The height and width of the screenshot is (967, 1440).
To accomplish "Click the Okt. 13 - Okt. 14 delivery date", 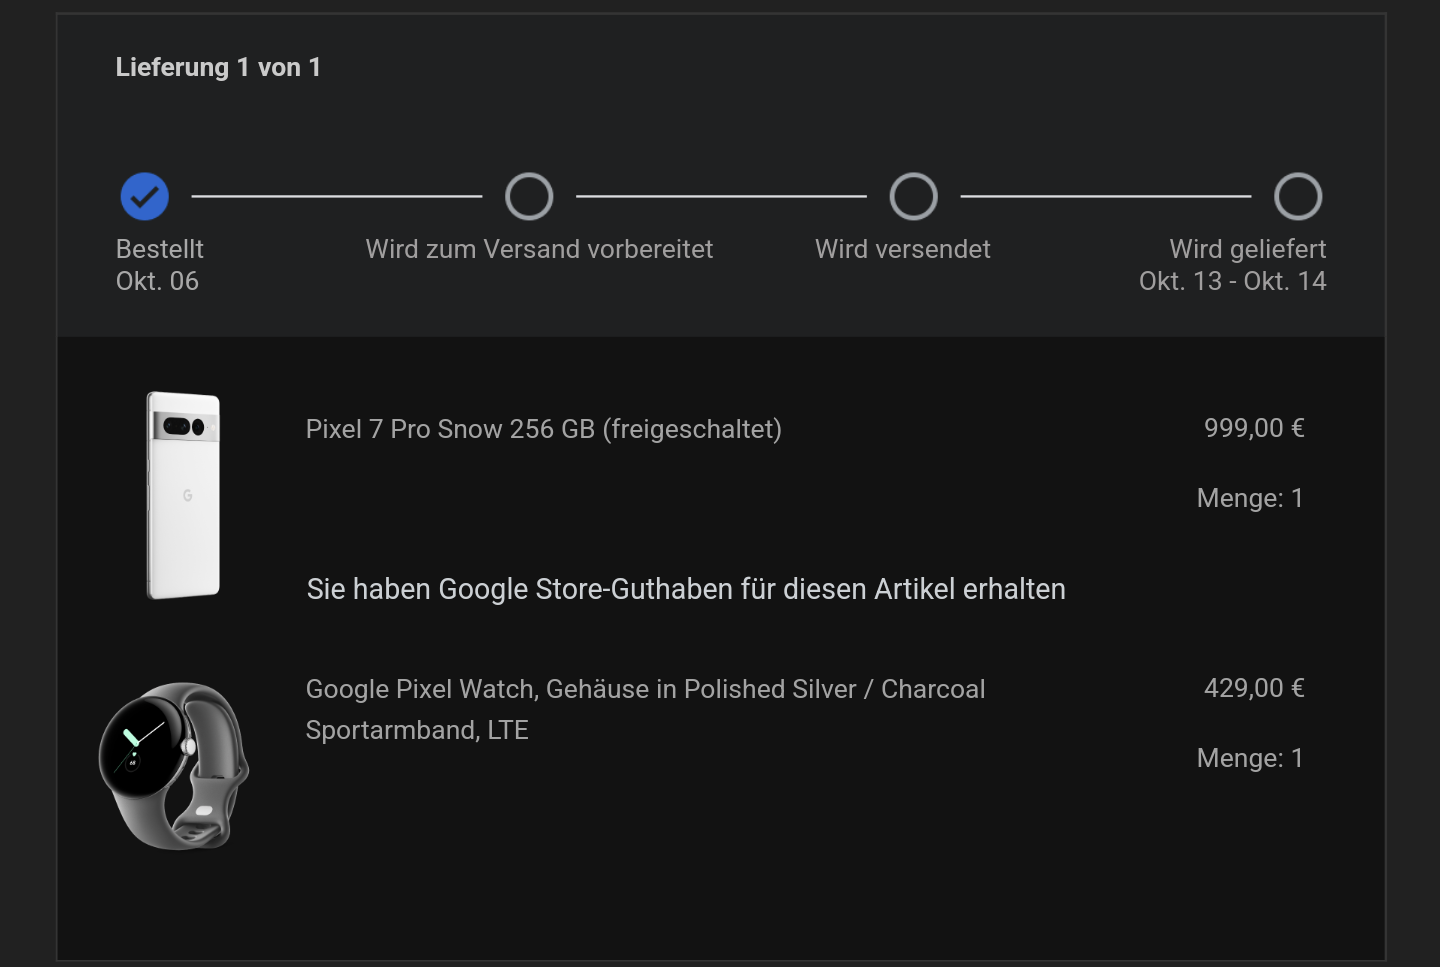I will pyautogui.click(x=1232, y=281).
